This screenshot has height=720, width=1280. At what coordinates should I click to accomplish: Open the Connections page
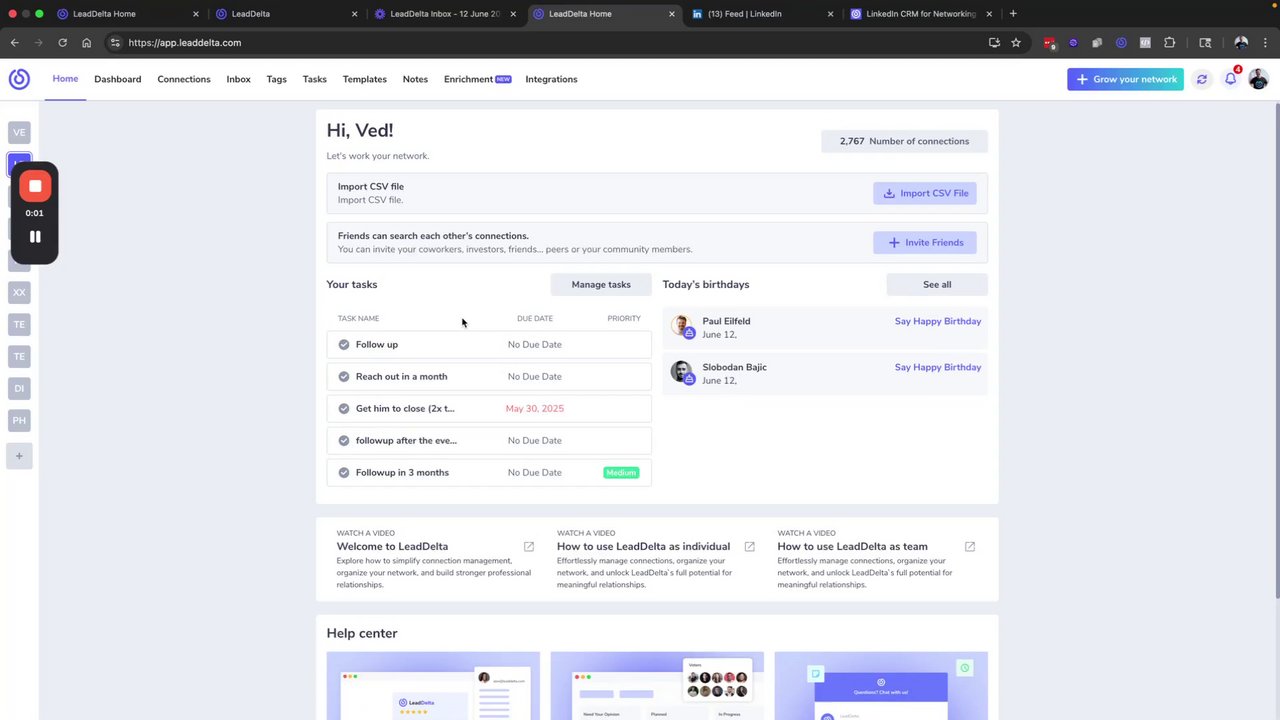tap(184, 79)
